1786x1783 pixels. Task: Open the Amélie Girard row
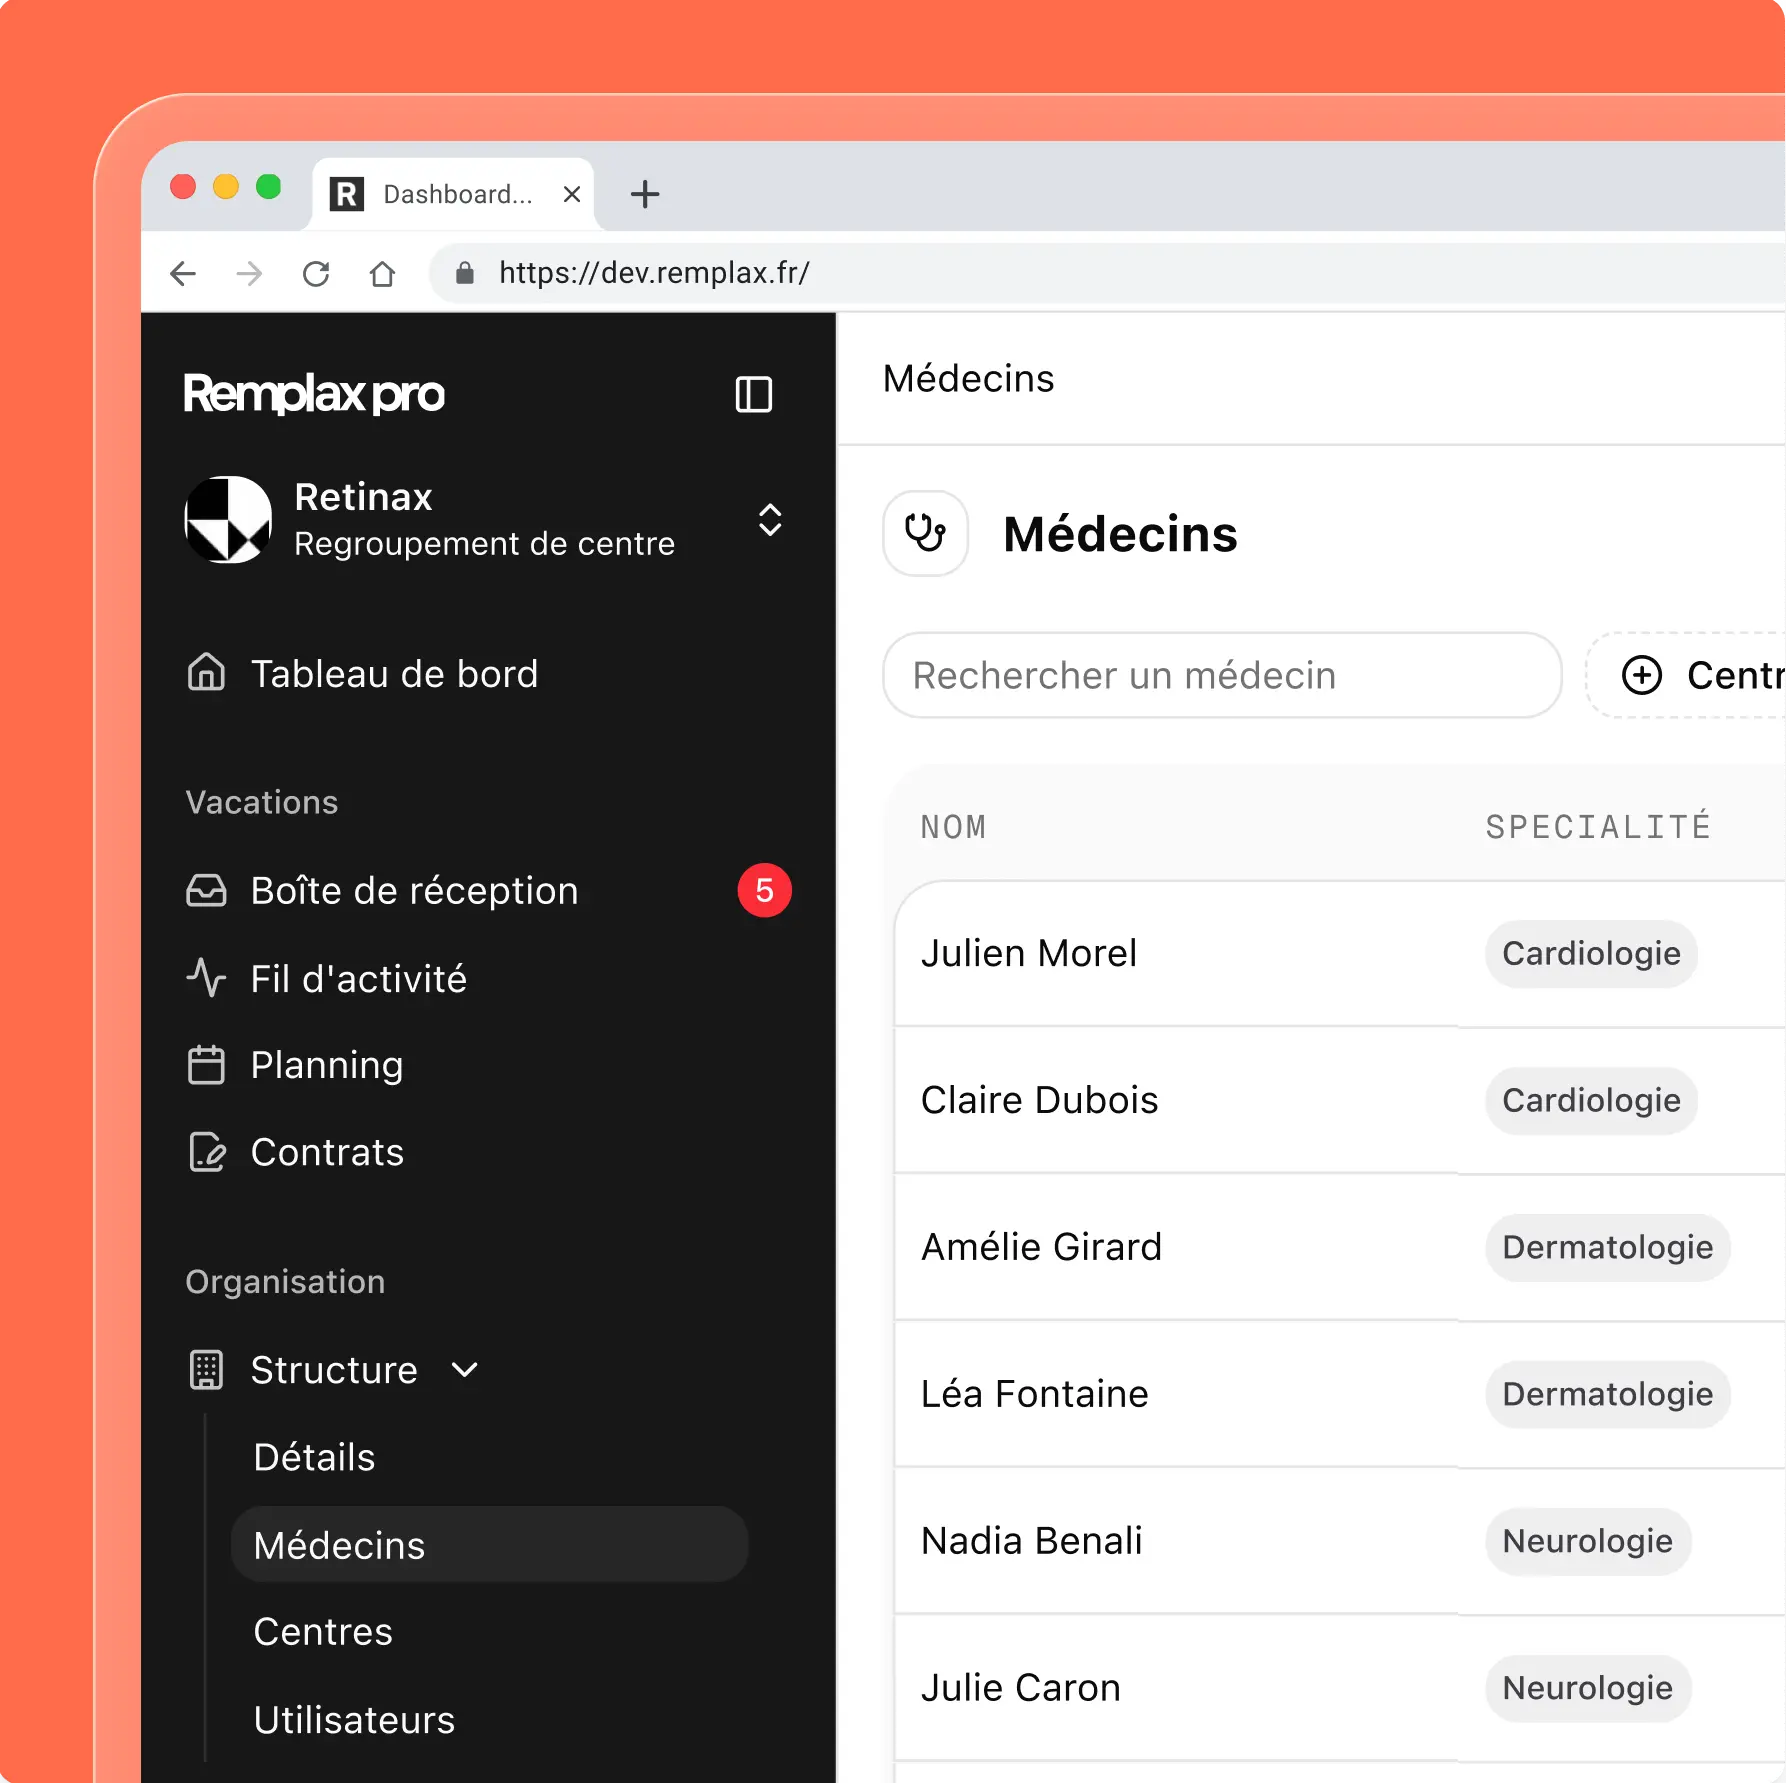(1340, 1247)
